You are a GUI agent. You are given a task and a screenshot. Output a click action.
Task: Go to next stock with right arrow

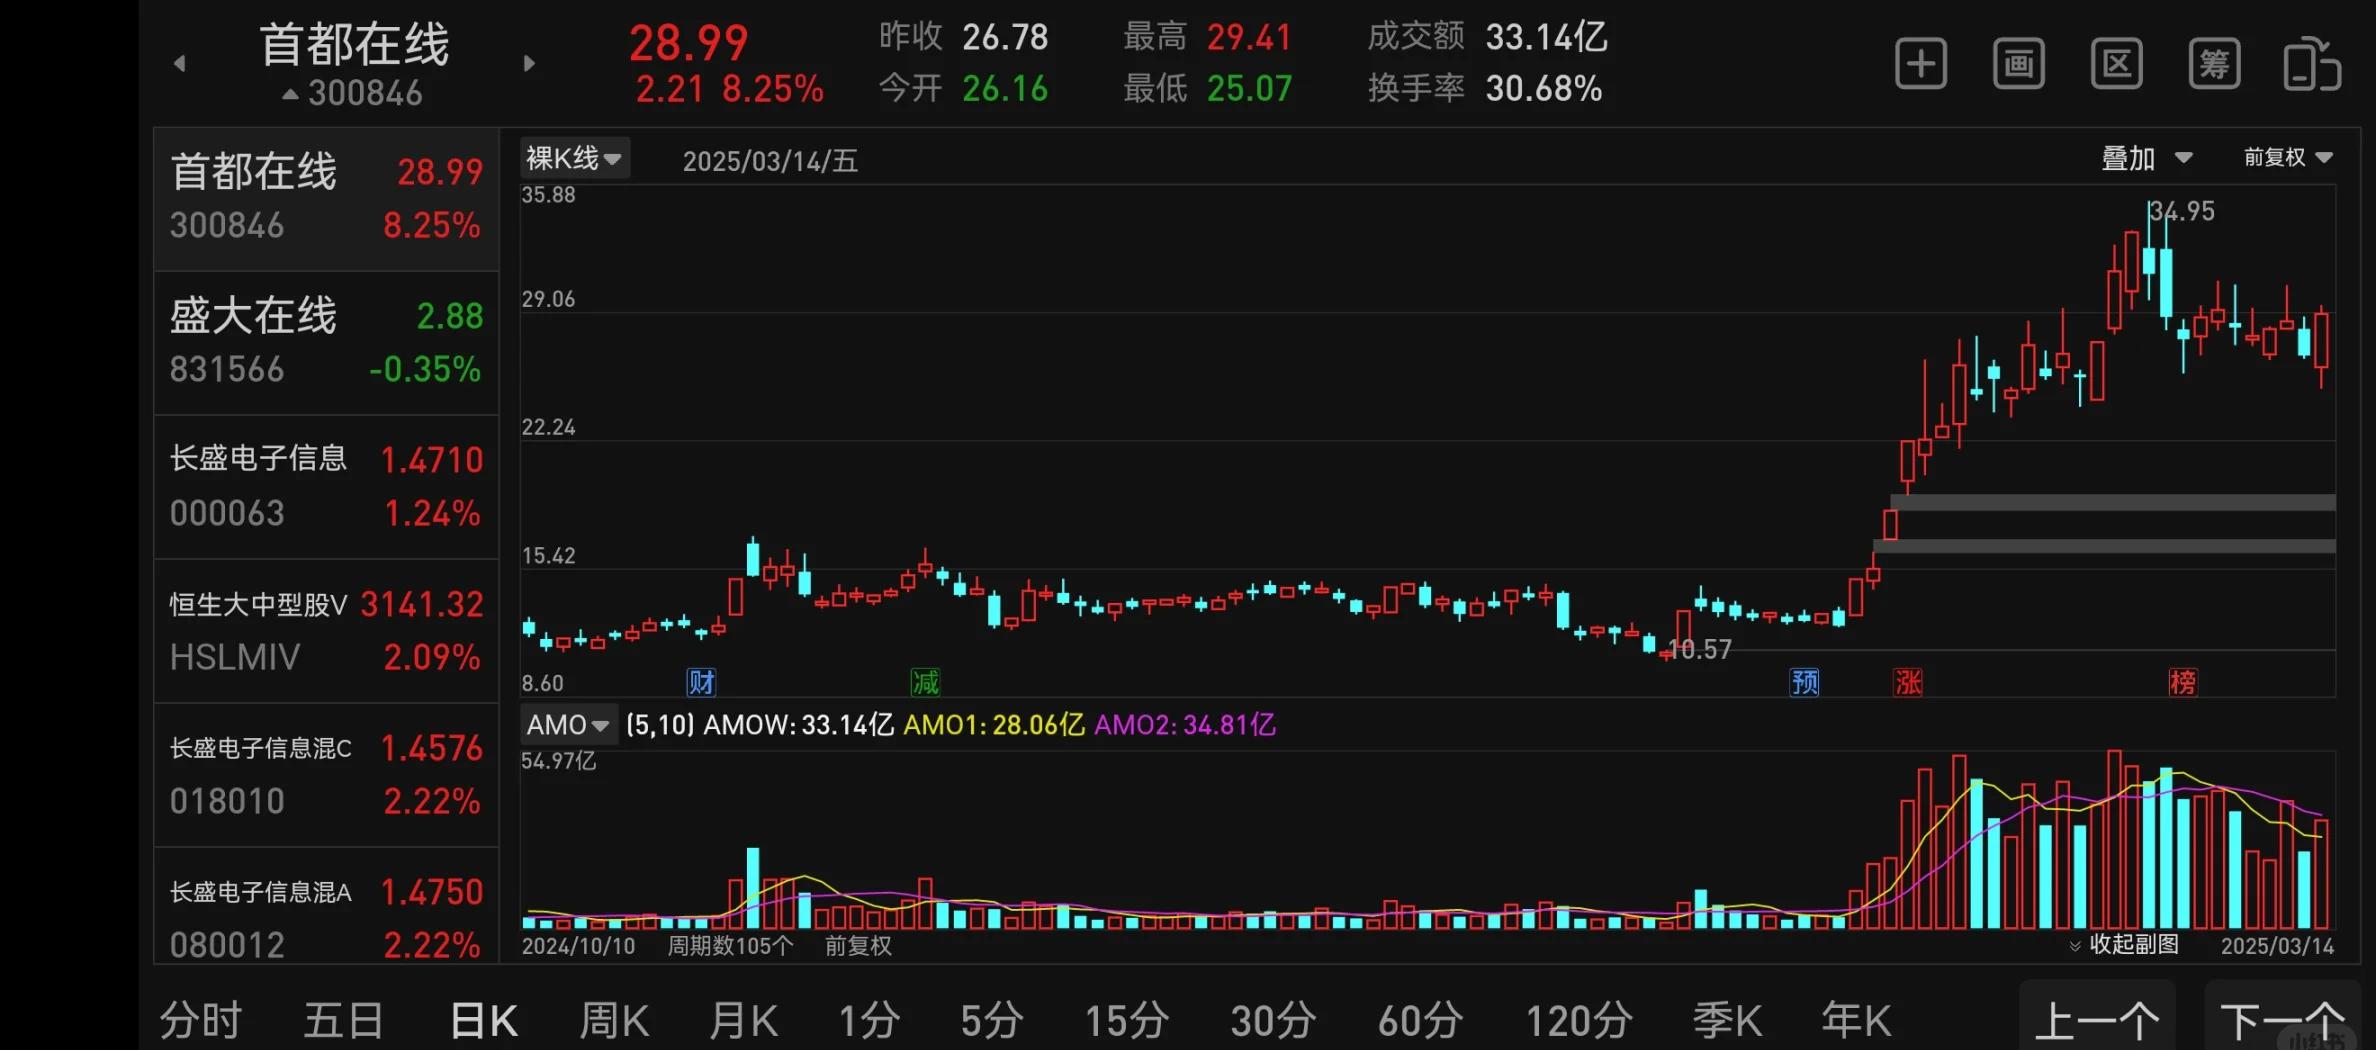(x=529, y=63)
